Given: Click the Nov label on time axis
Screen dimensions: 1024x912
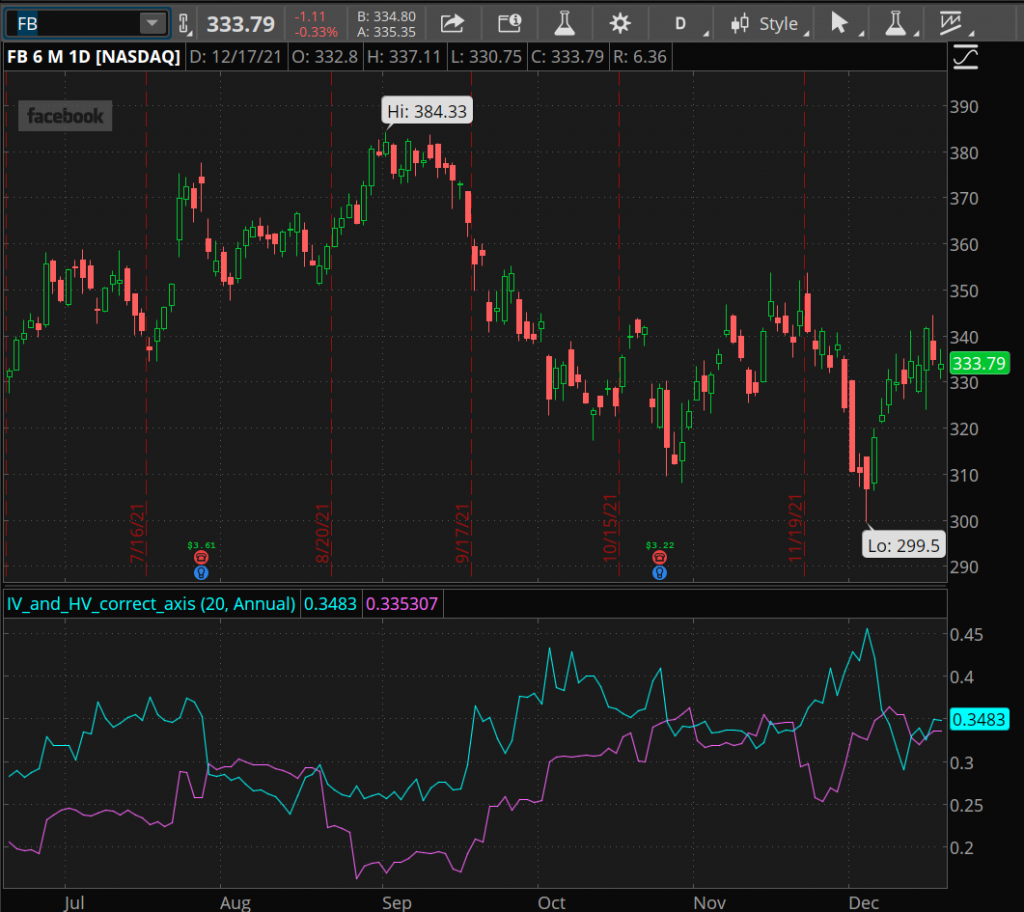Looking at the screenshot, I should (x=709, y=902).
